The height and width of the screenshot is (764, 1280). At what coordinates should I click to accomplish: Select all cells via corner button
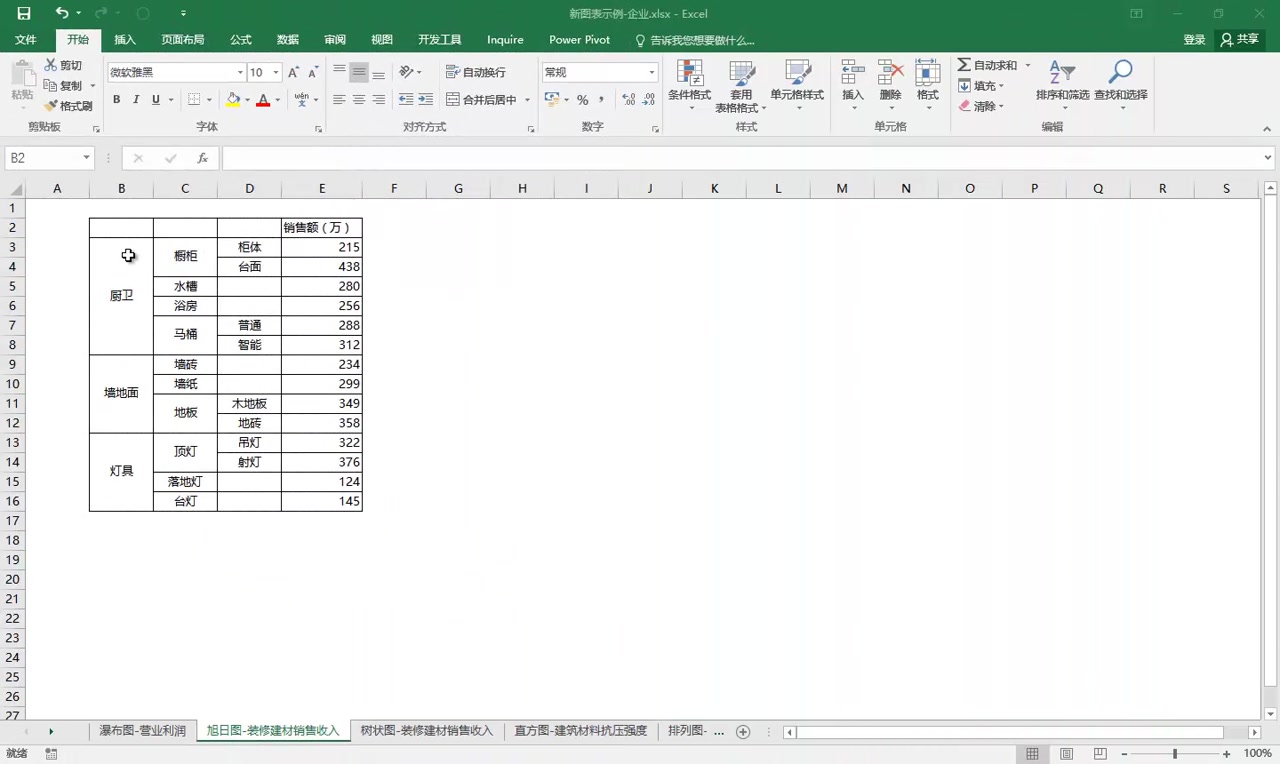click(15, 189)
